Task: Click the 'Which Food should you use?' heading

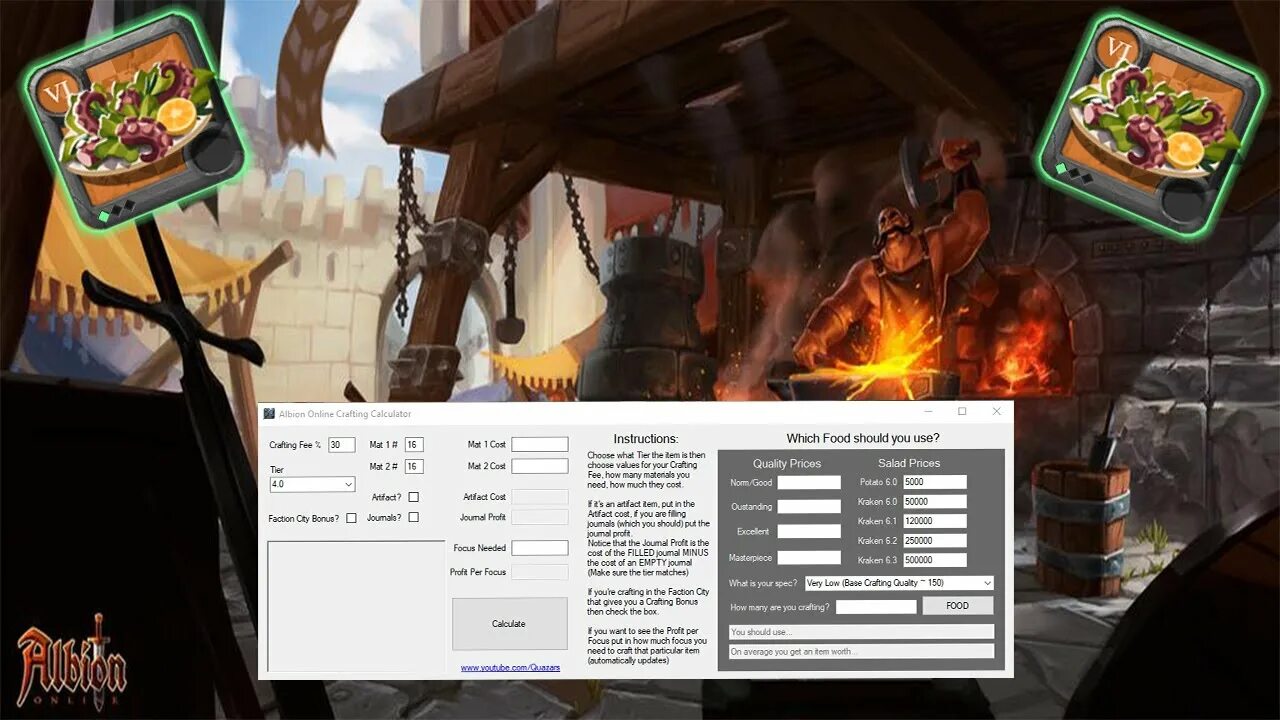Action: pyautogui.click(x=863, y=438)
